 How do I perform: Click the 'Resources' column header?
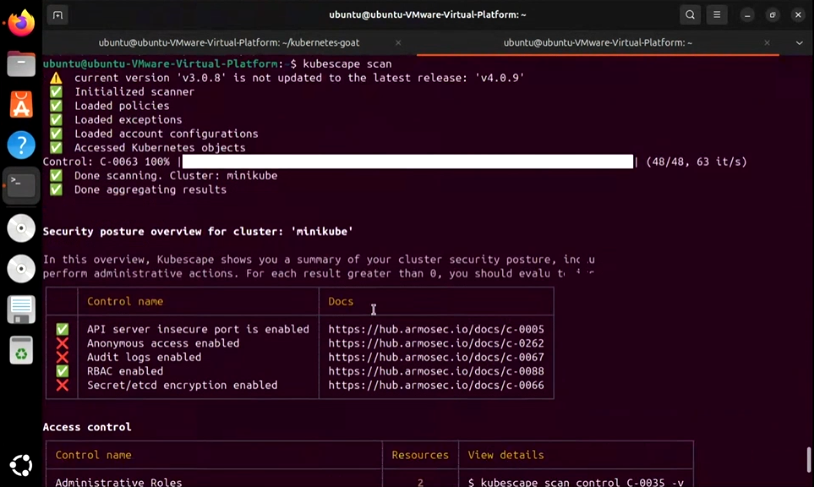[x=420, y=455]
